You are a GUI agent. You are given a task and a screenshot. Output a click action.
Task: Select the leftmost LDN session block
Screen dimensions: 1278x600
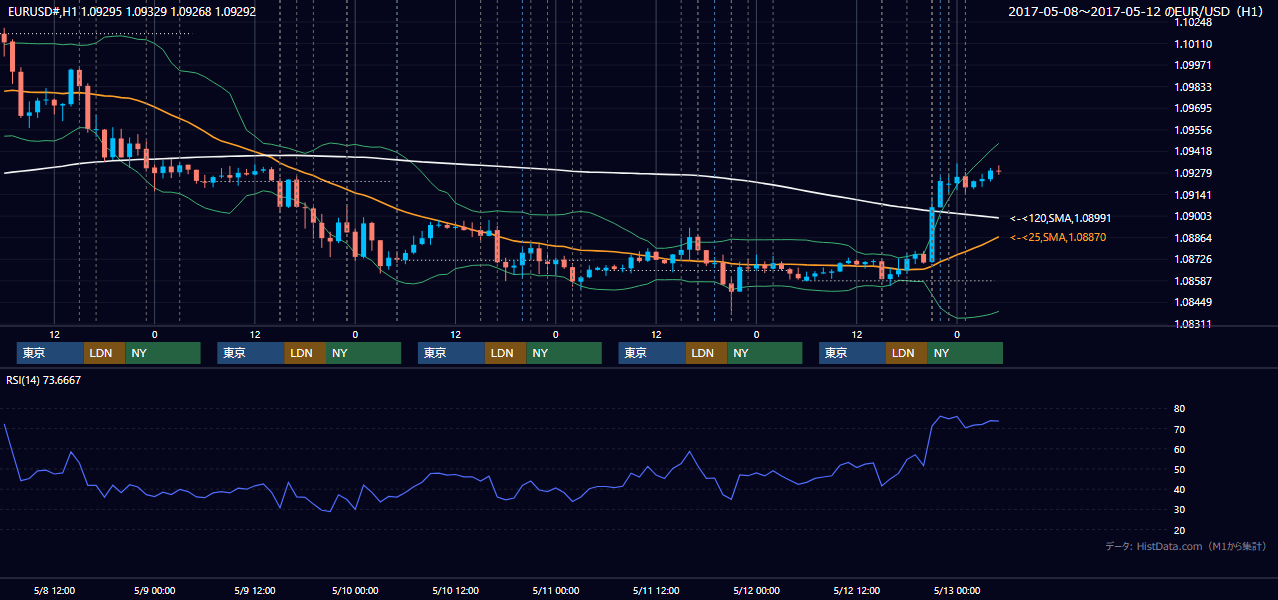pyautogui.click(x=104, y=353)
